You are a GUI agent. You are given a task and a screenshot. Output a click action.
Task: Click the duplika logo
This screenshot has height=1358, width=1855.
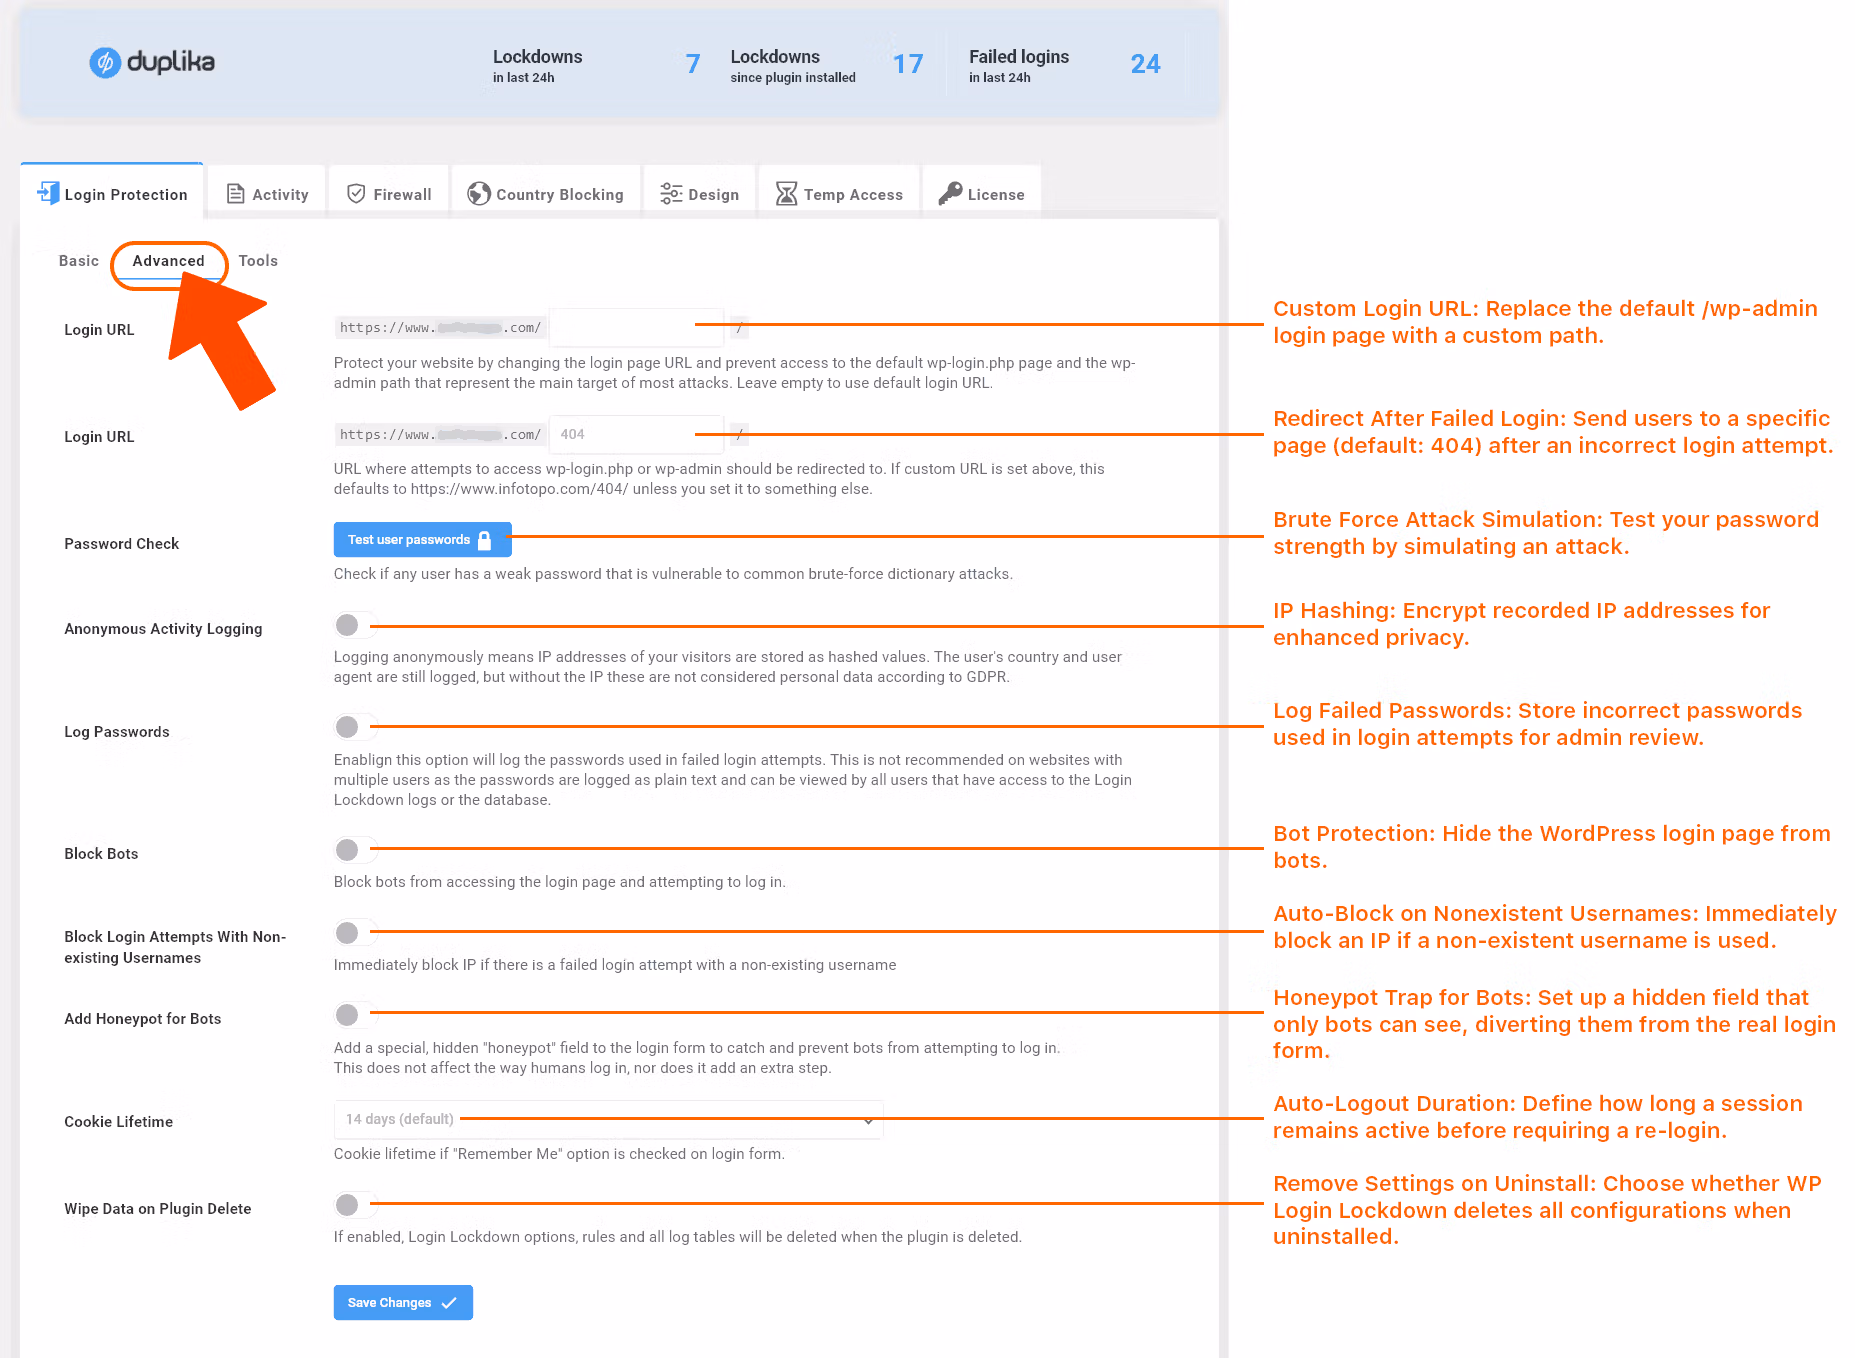click(152, 62)
